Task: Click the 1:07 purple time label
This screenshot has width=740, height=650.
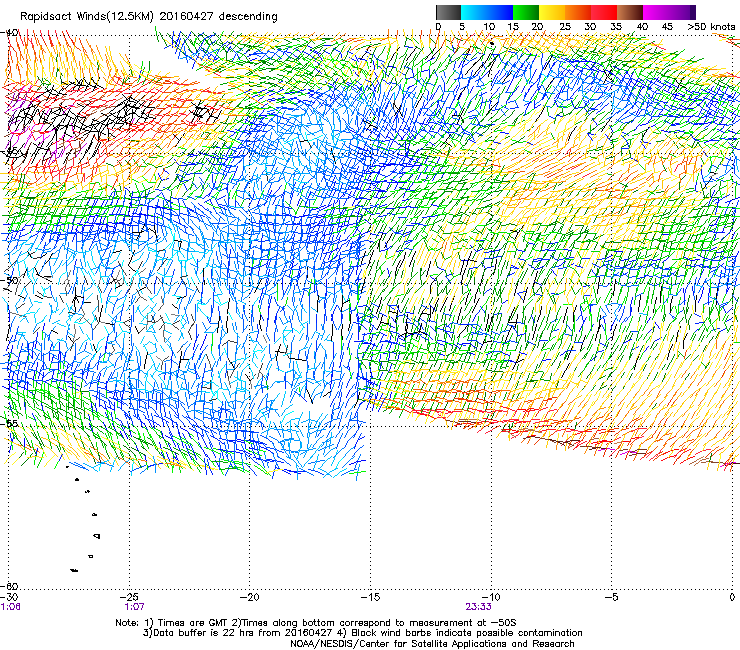Action: 134,607
